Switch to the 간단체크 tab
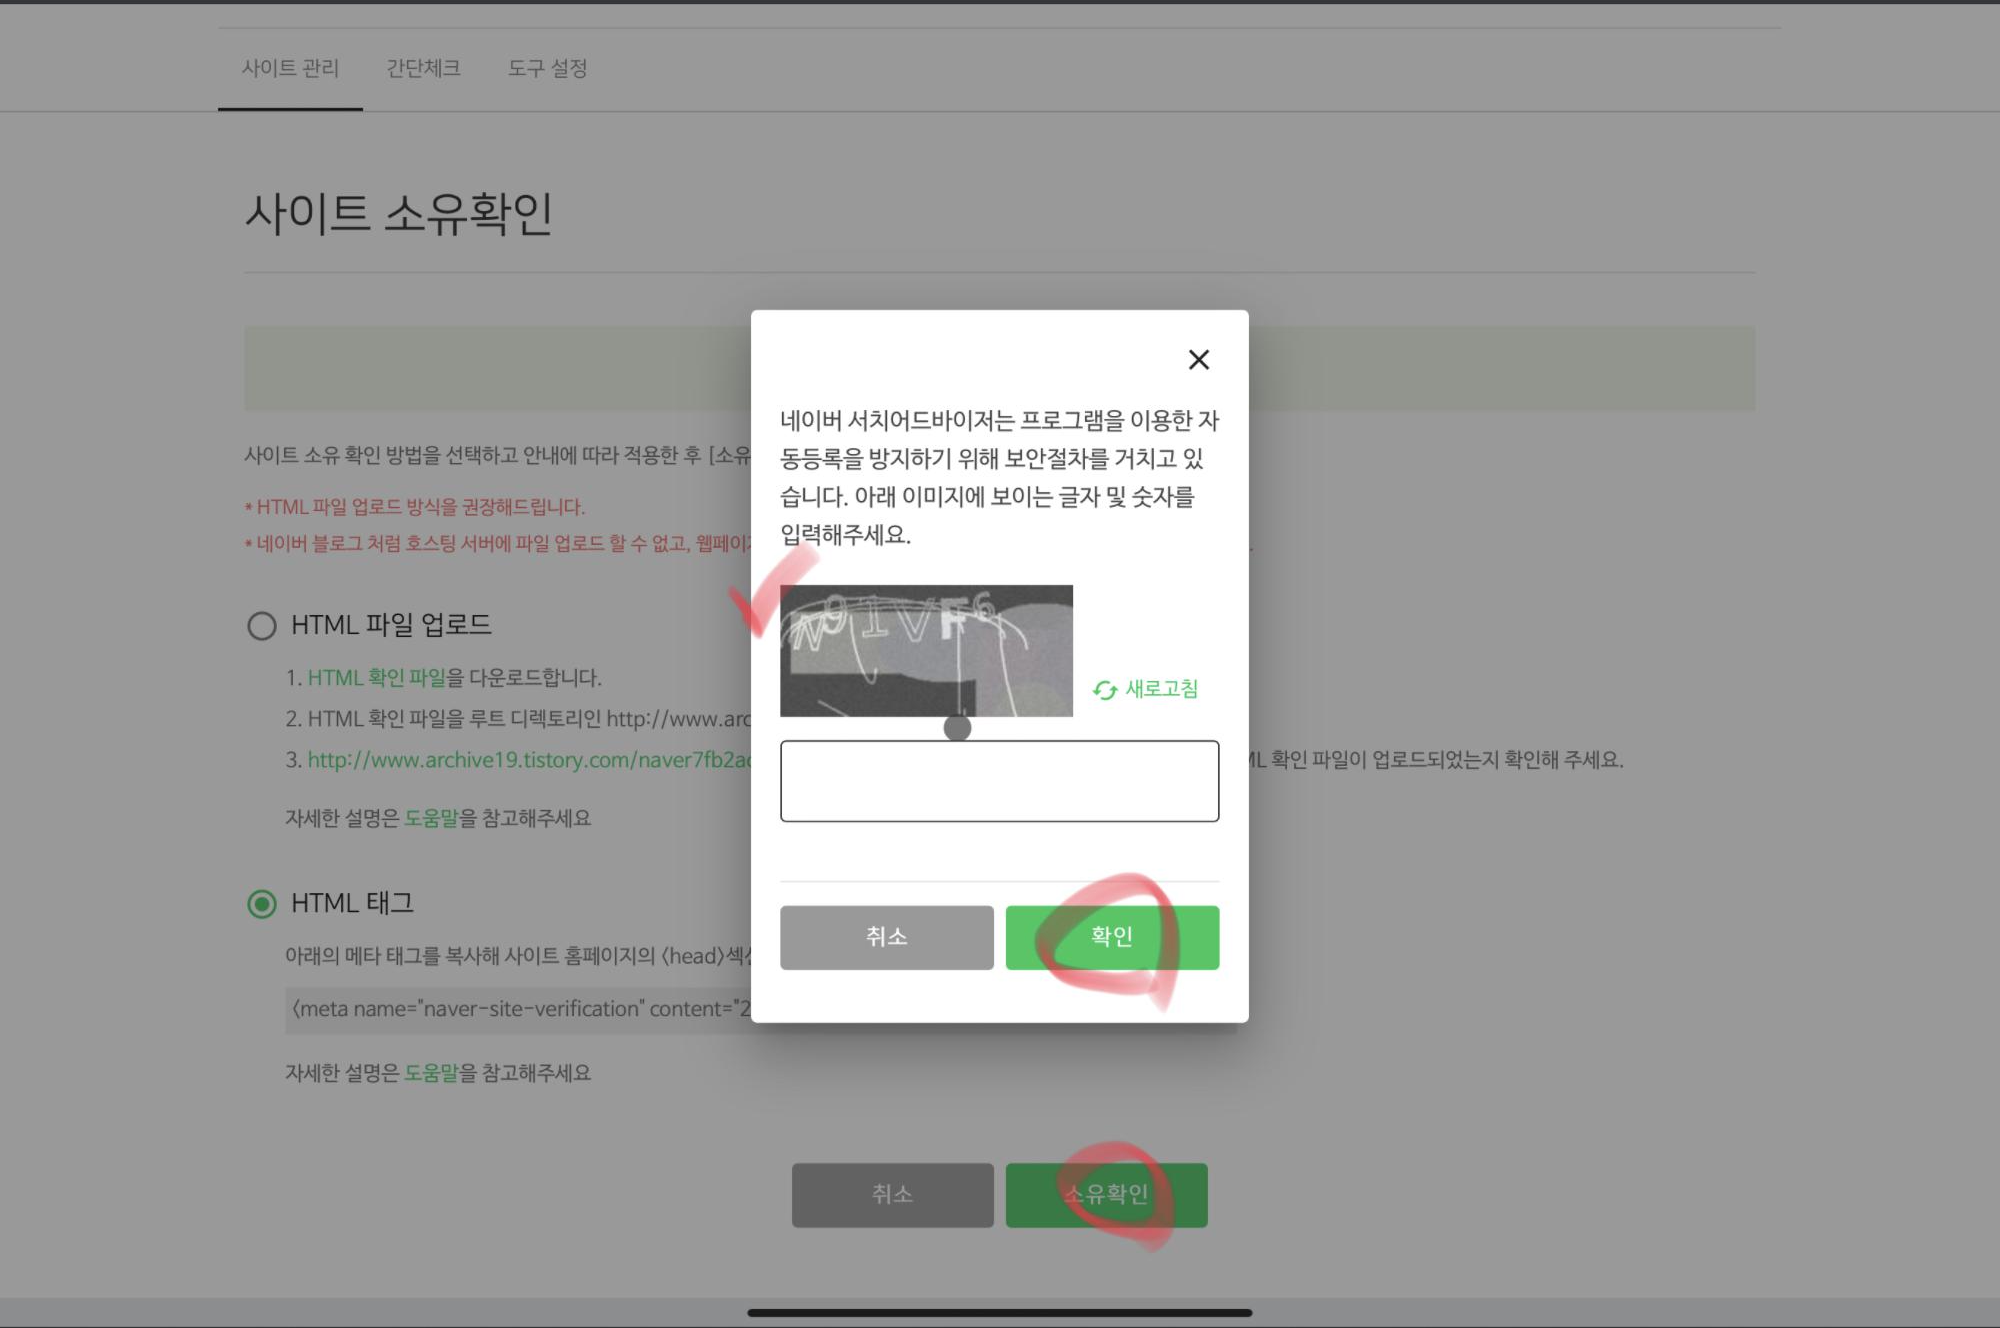Image resolution: width=2000 pixels, height=1328 pixels. coord(423,68)
